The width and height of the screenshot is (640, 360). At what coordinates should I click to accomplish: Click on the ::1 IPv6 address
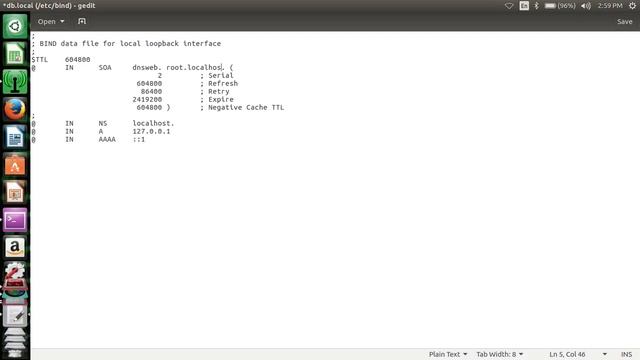138,139
